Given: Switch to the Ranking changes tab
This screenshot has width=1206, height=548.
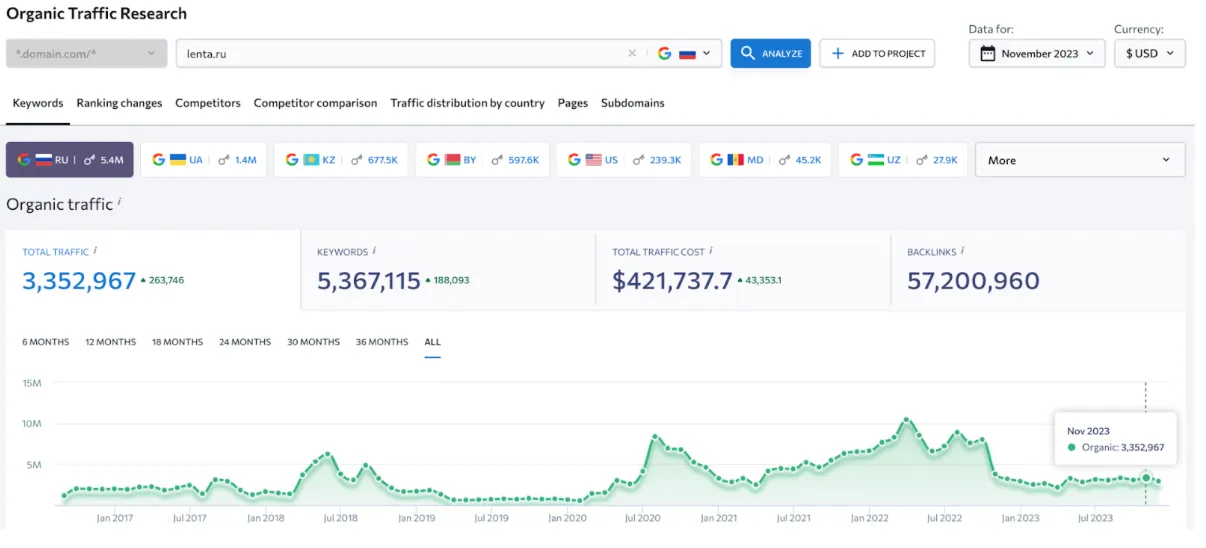Looking at the screenshot, I should (119, 103).
